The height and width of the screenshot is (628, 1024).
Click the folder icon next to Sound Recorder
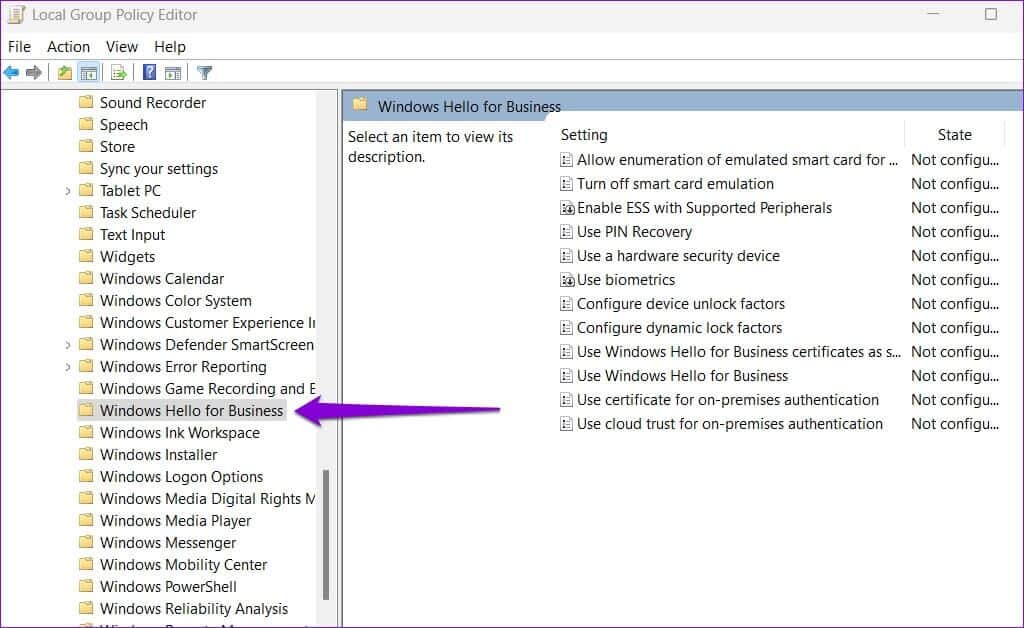click(x=86, y=102)
